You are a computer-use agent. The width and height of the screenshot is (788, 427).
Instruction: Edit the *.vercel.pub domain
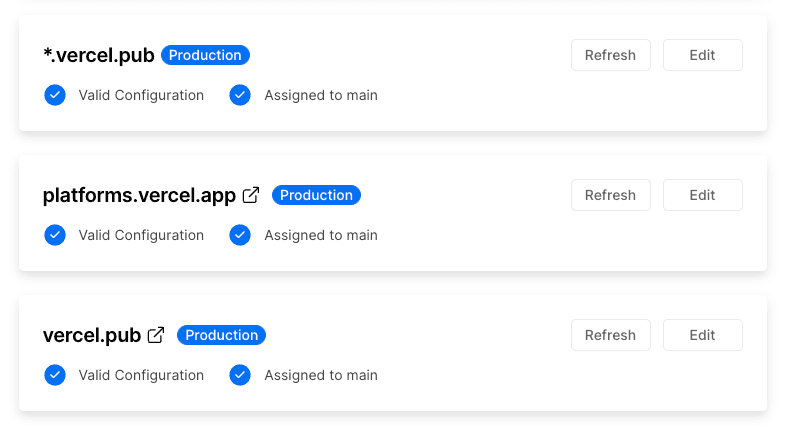pos(702,55)
